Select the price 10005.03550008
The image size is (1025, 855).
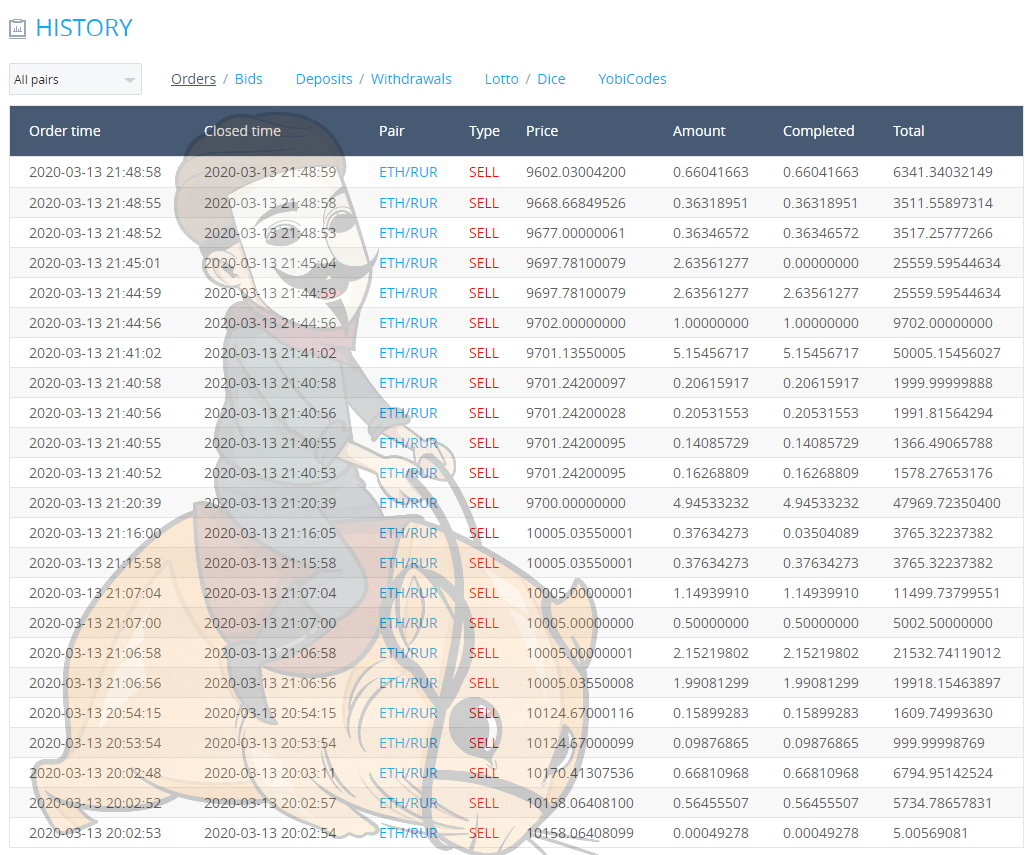point(580,683)
